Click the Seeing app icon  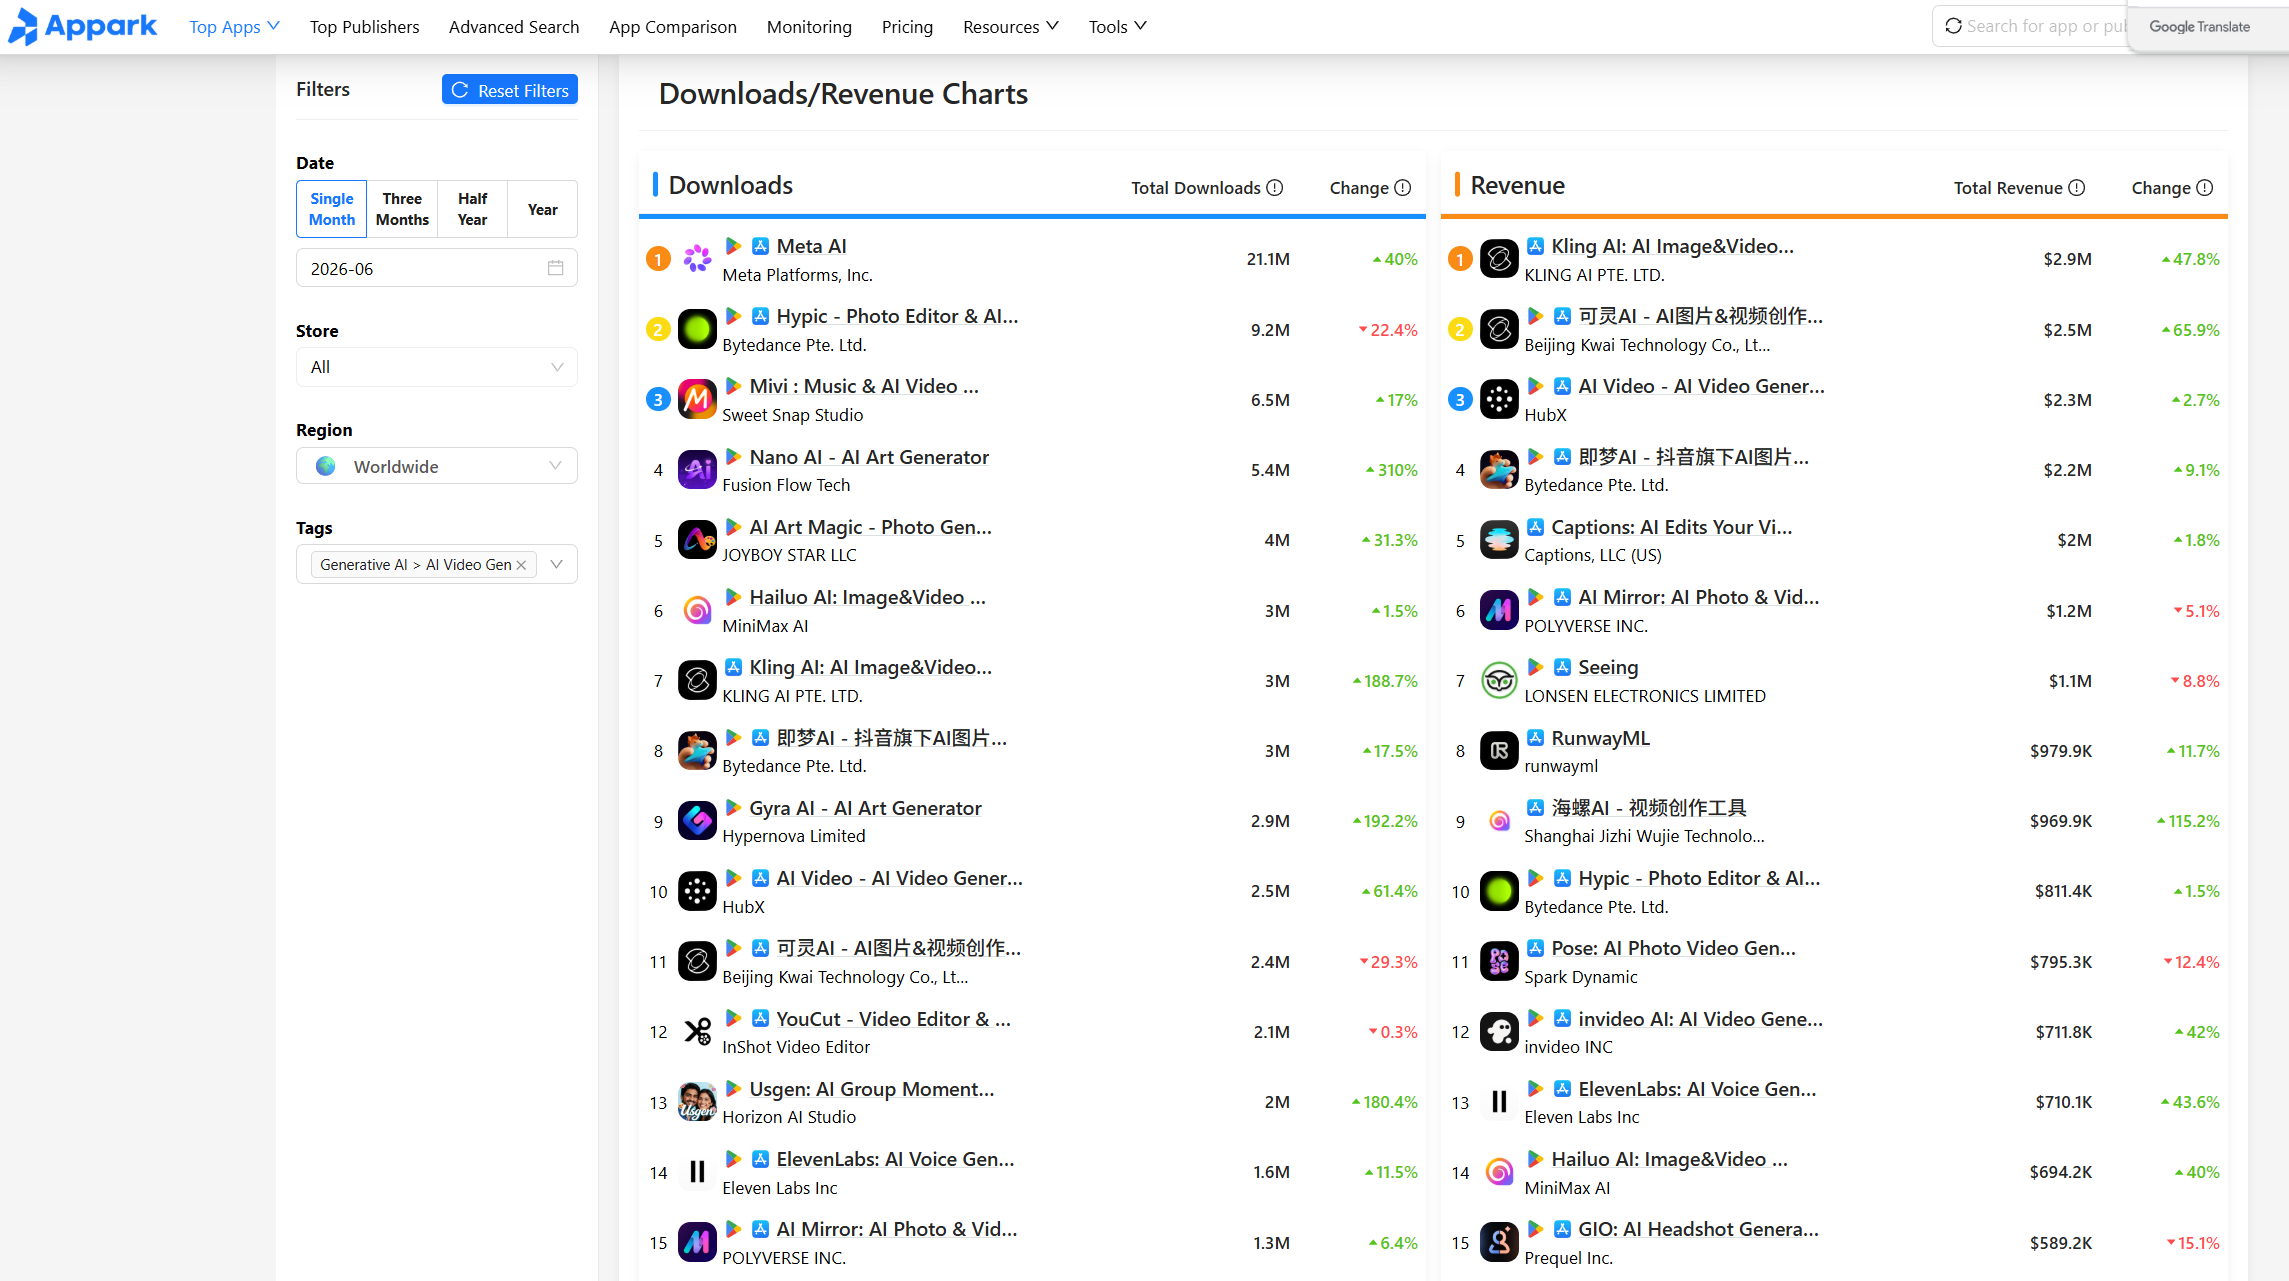(1499, 681)
